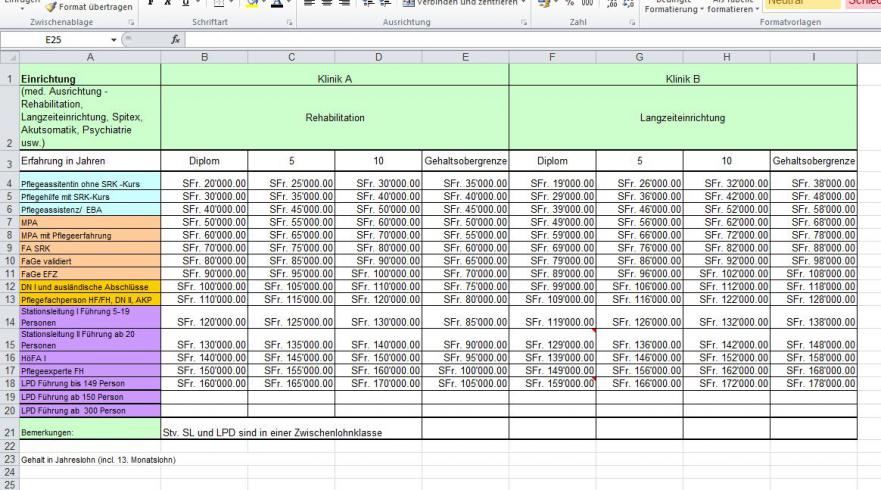Select the Erfahrung in Jahren cell

[90, 161]
